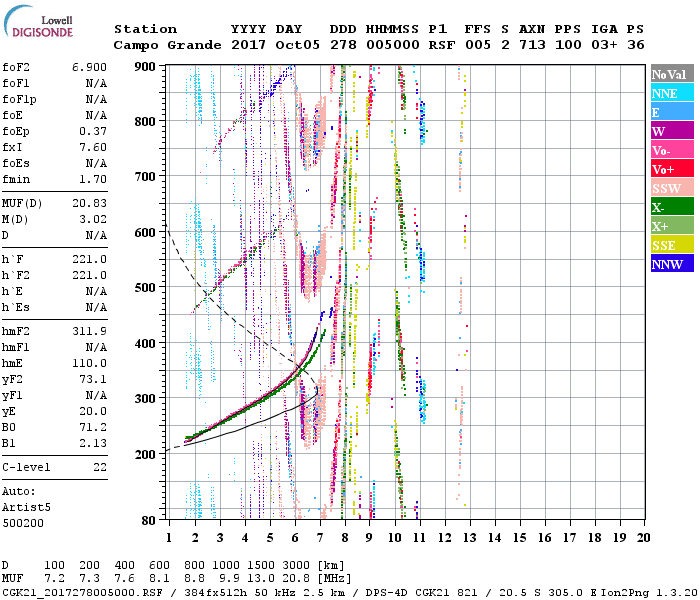
Task: Click the day number 278
Action: pyautogui.click(x=343, y=45)
